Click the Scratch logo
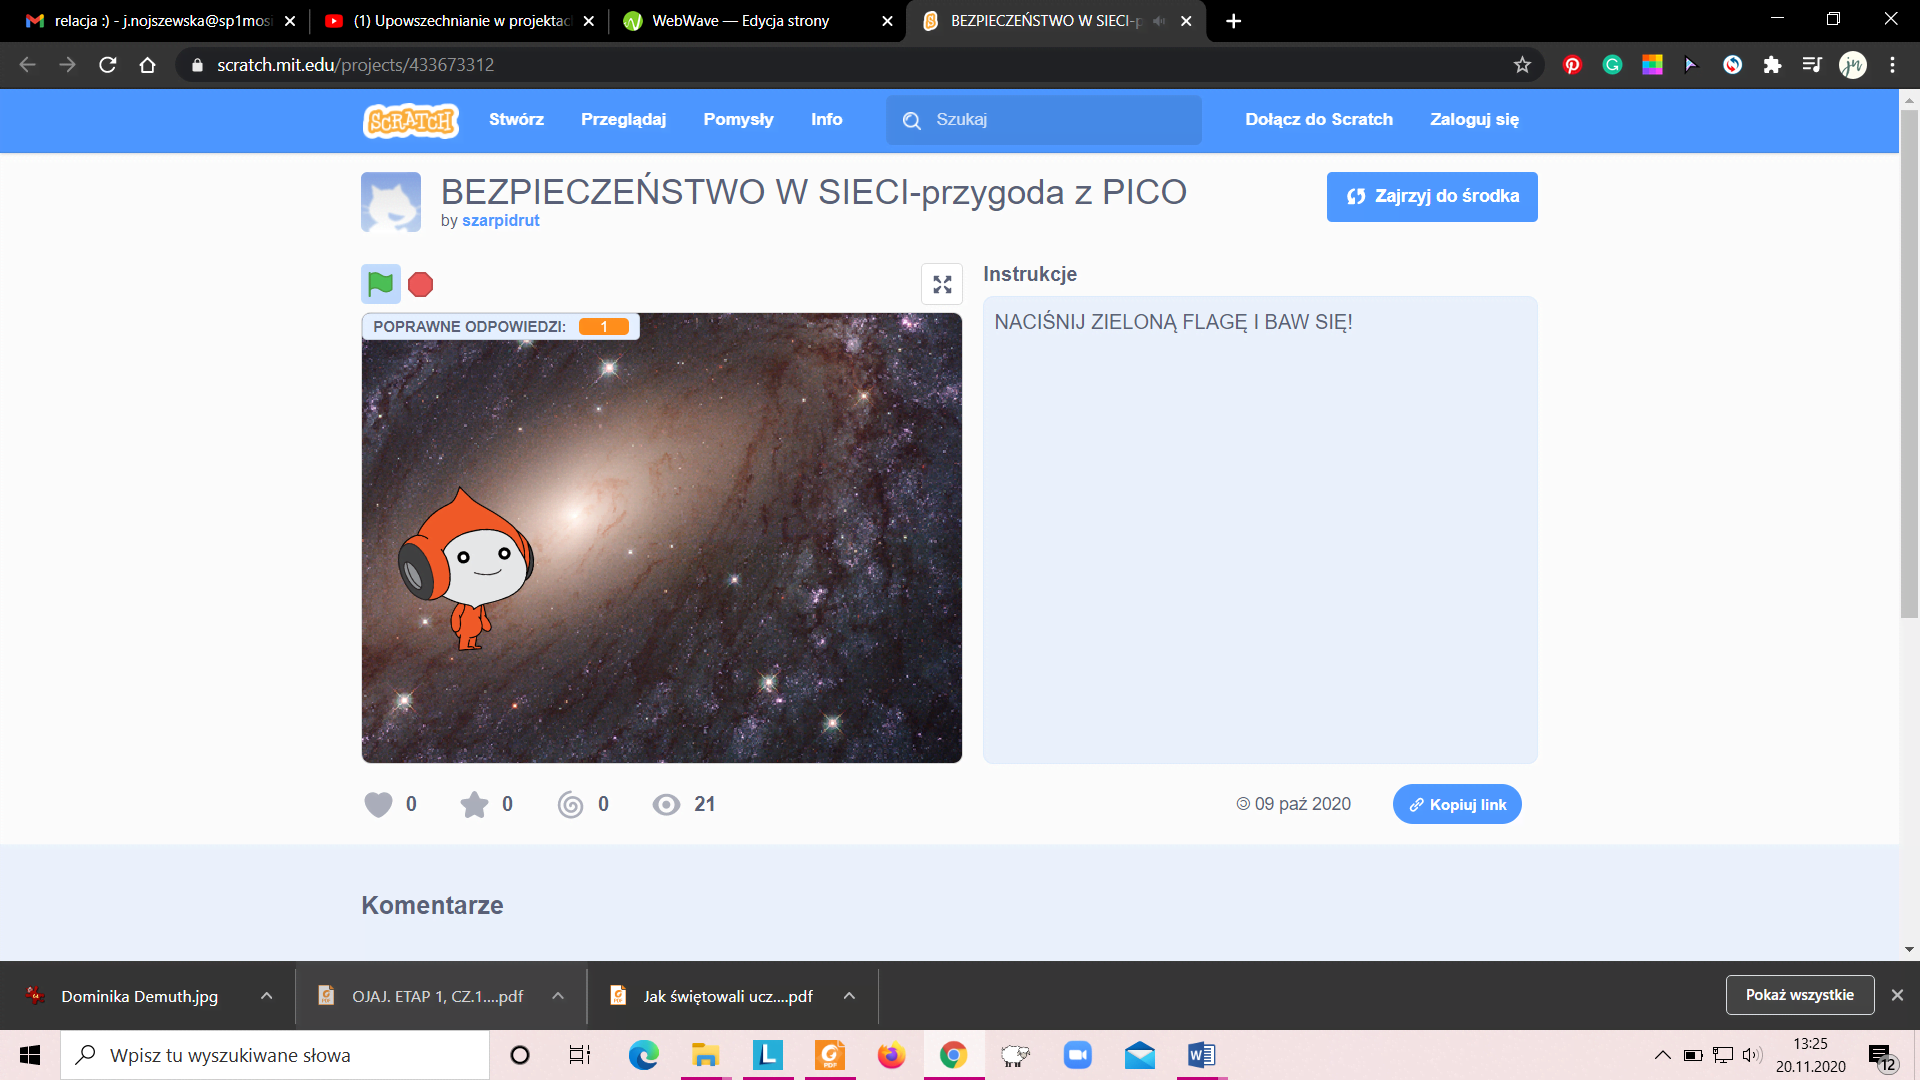Image resolution: width=1920 pixels, height=1080 pixels. point(410,120)
